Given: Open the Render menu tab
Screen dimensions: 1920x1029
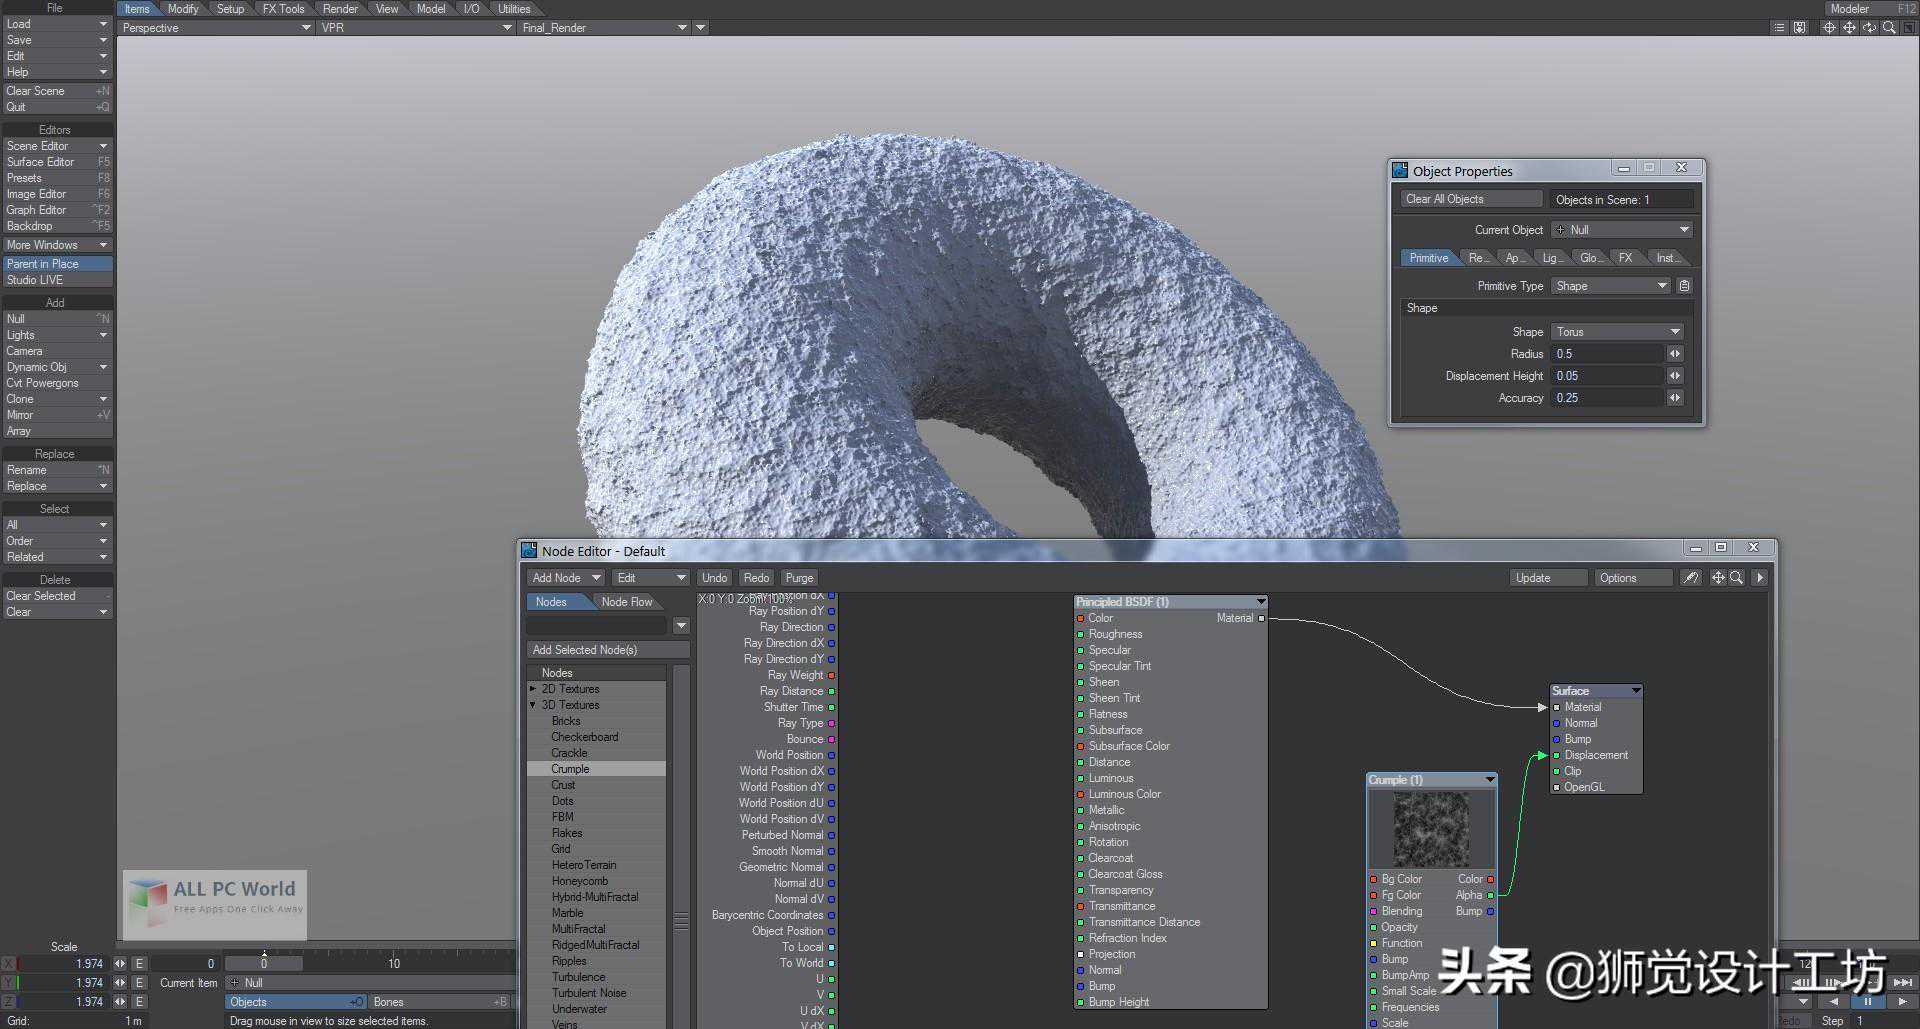Looking at the screenshot, I should coord(340,9).
